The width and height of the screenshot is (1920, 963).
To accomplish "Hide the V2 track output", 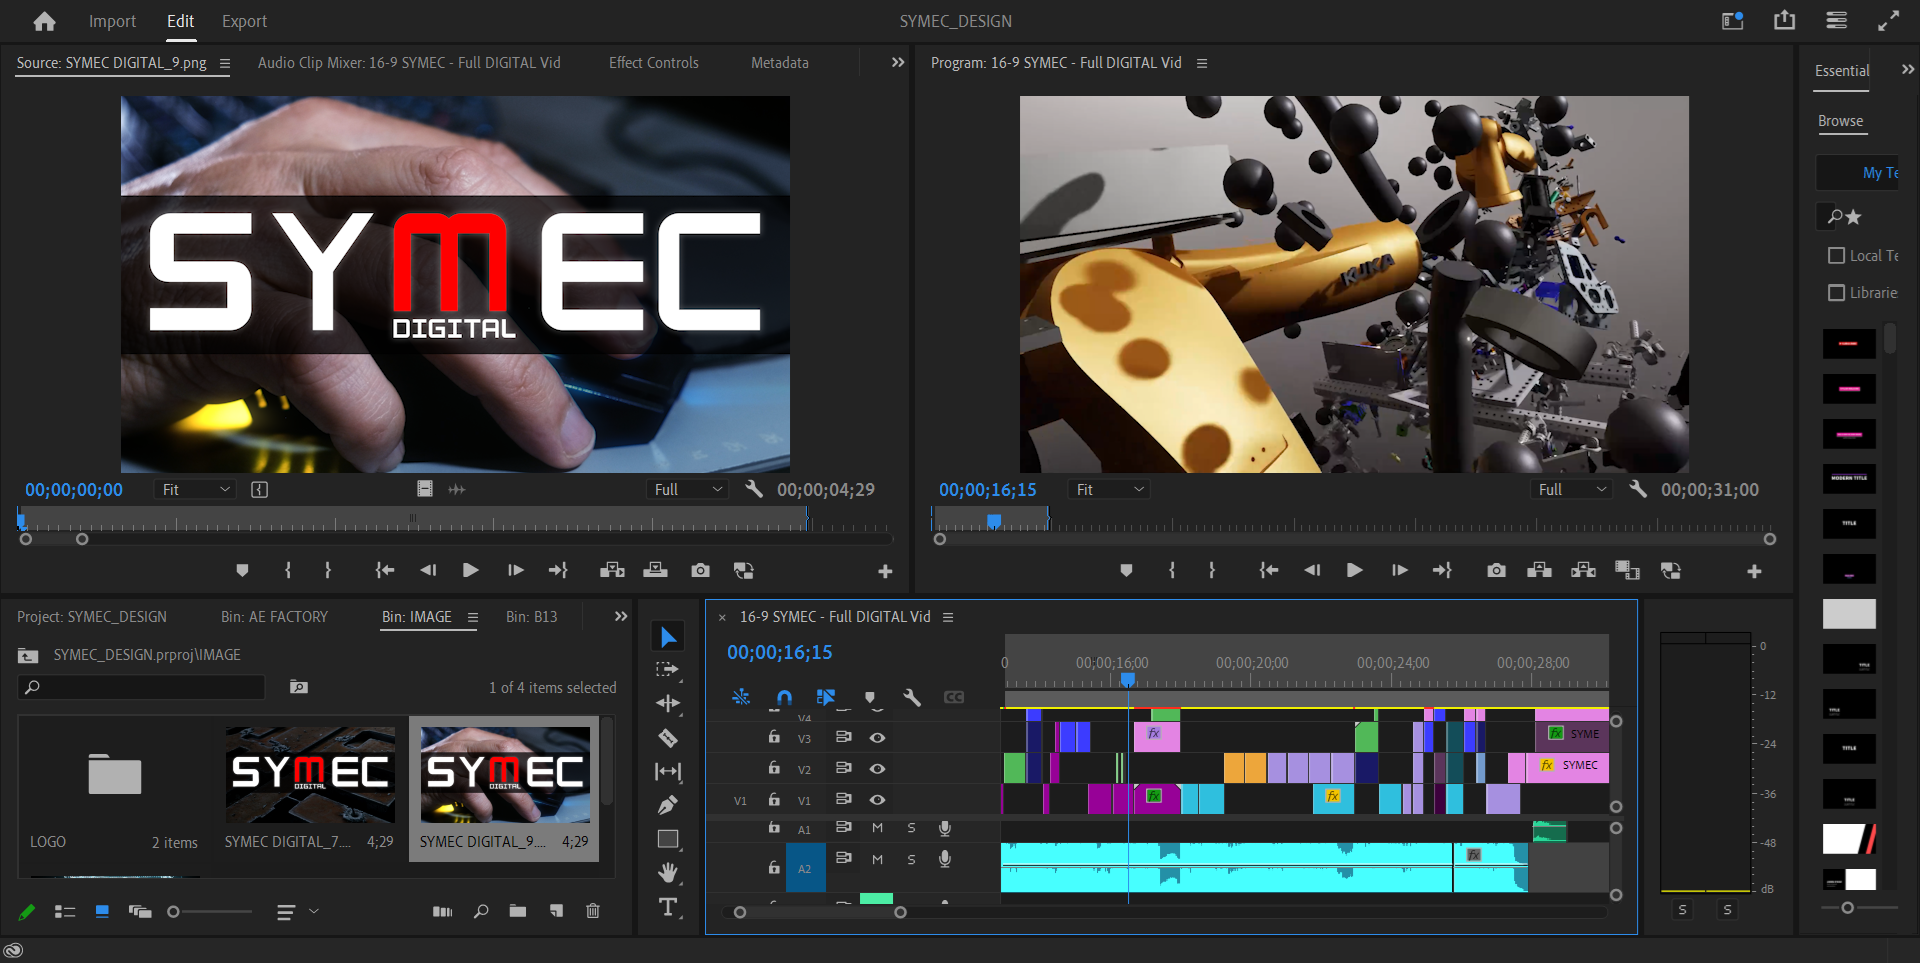I will [877, 769].
